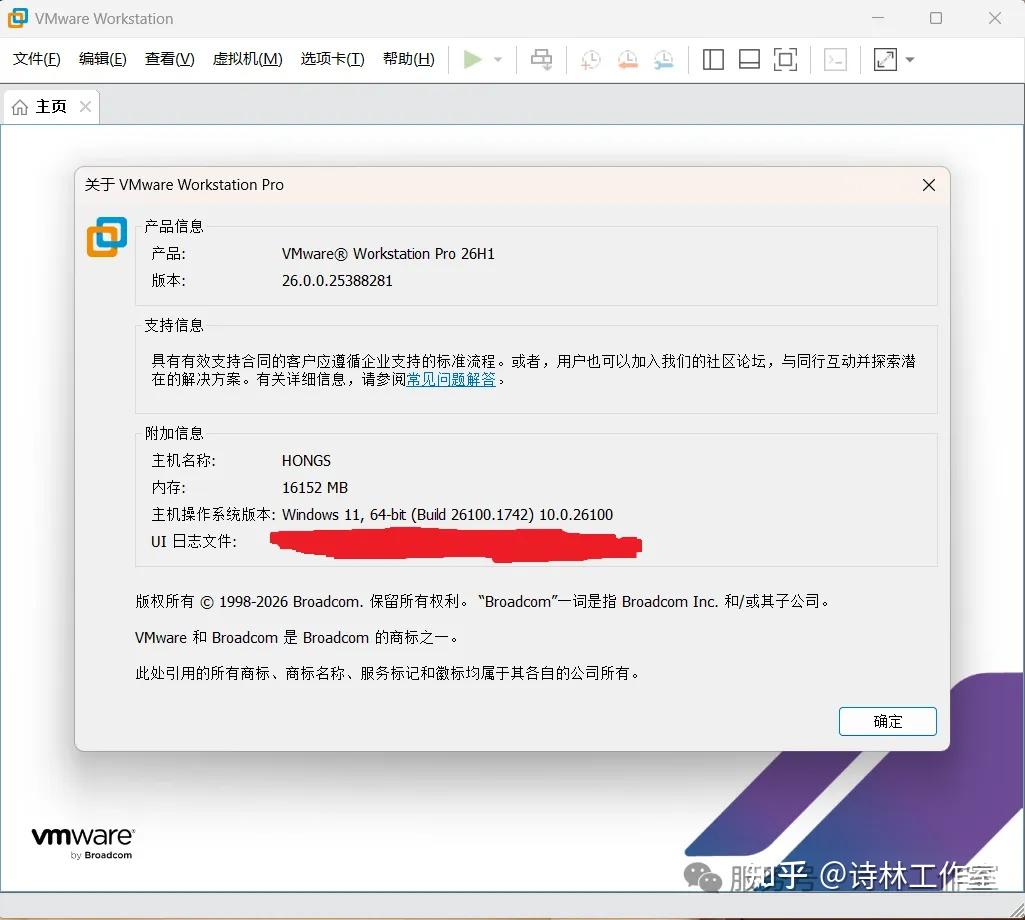This screenshot has height=920, width=1025.
Task: Click the console view terminal icon
Action: [835, 60]
